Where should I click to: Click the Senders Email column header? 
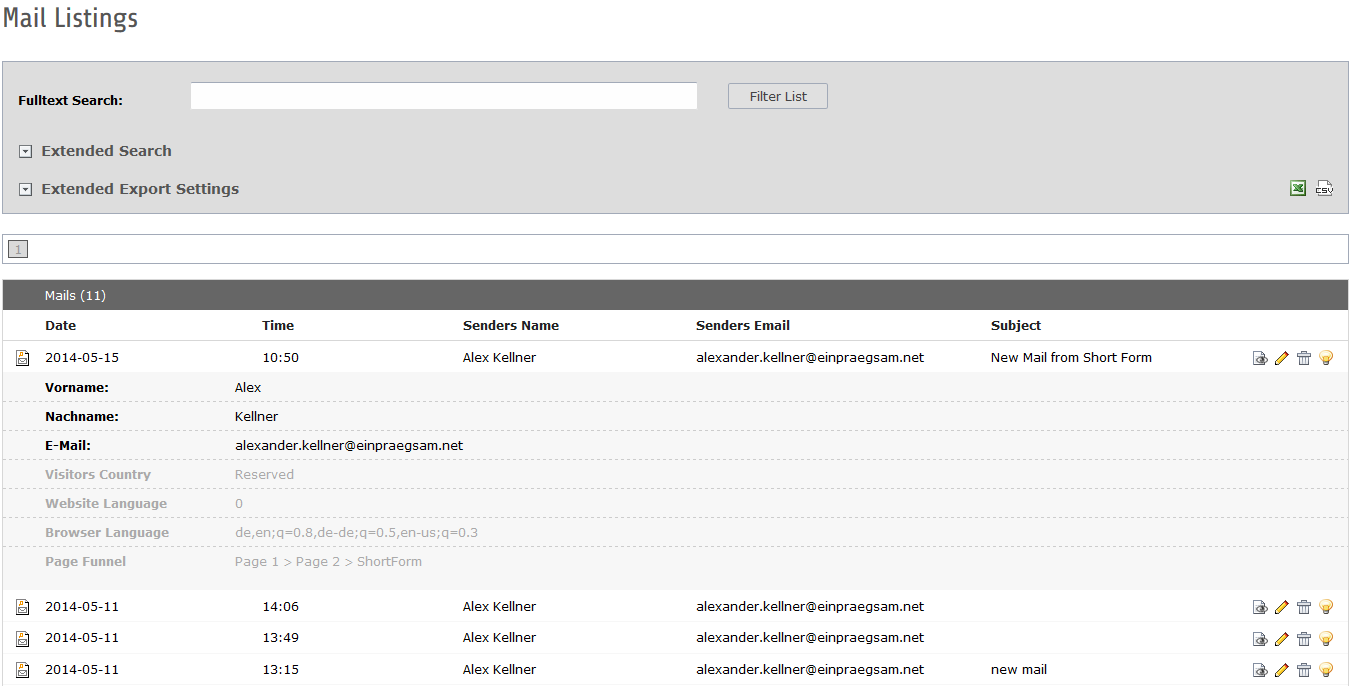coord(742,325)
